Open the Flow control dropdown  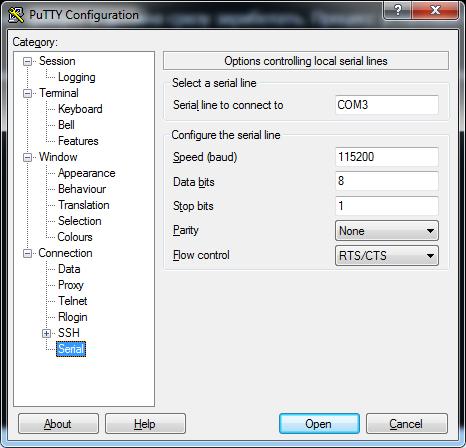tap(387, 256)
